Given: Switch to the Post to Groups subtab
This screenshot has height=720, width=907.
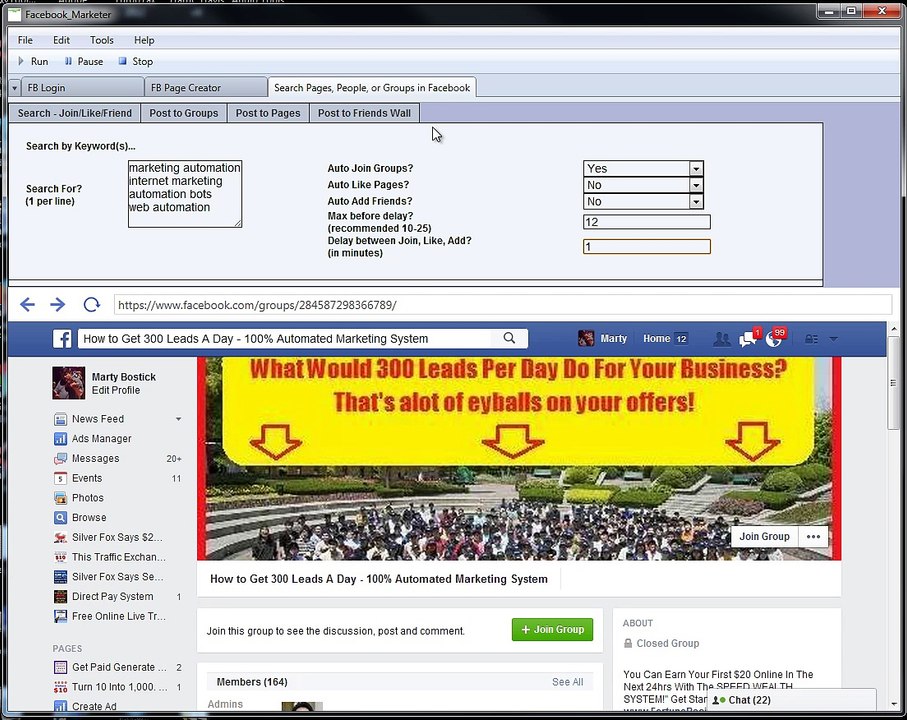Looking at the screenshot, I should 184,113.
